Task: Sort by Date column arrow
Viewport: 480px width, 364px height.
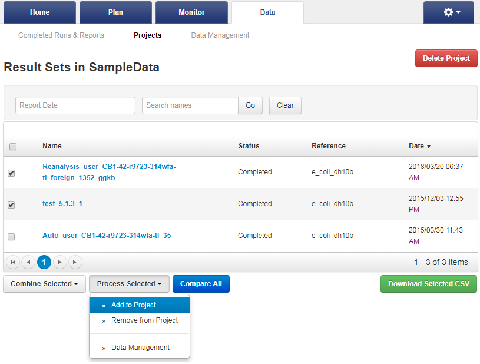Action: click(429, 146)
